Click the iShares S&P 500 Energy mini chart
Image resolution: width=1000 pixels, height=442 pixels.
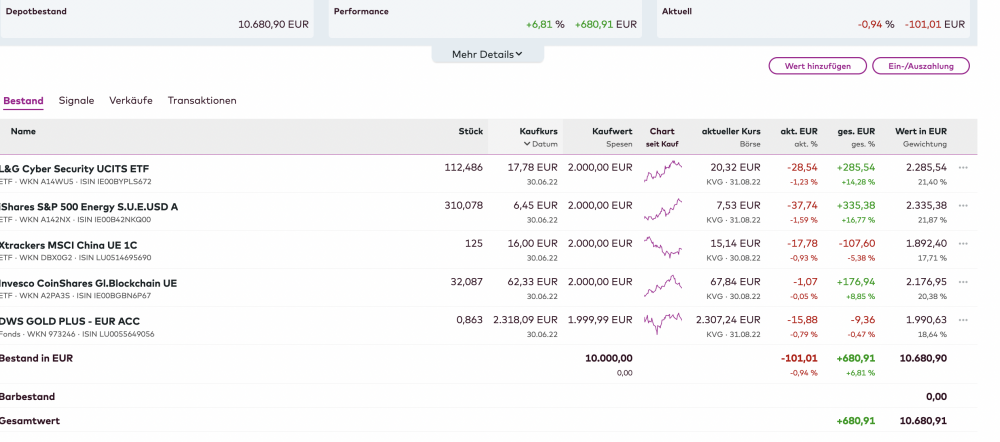pos(662,211)
